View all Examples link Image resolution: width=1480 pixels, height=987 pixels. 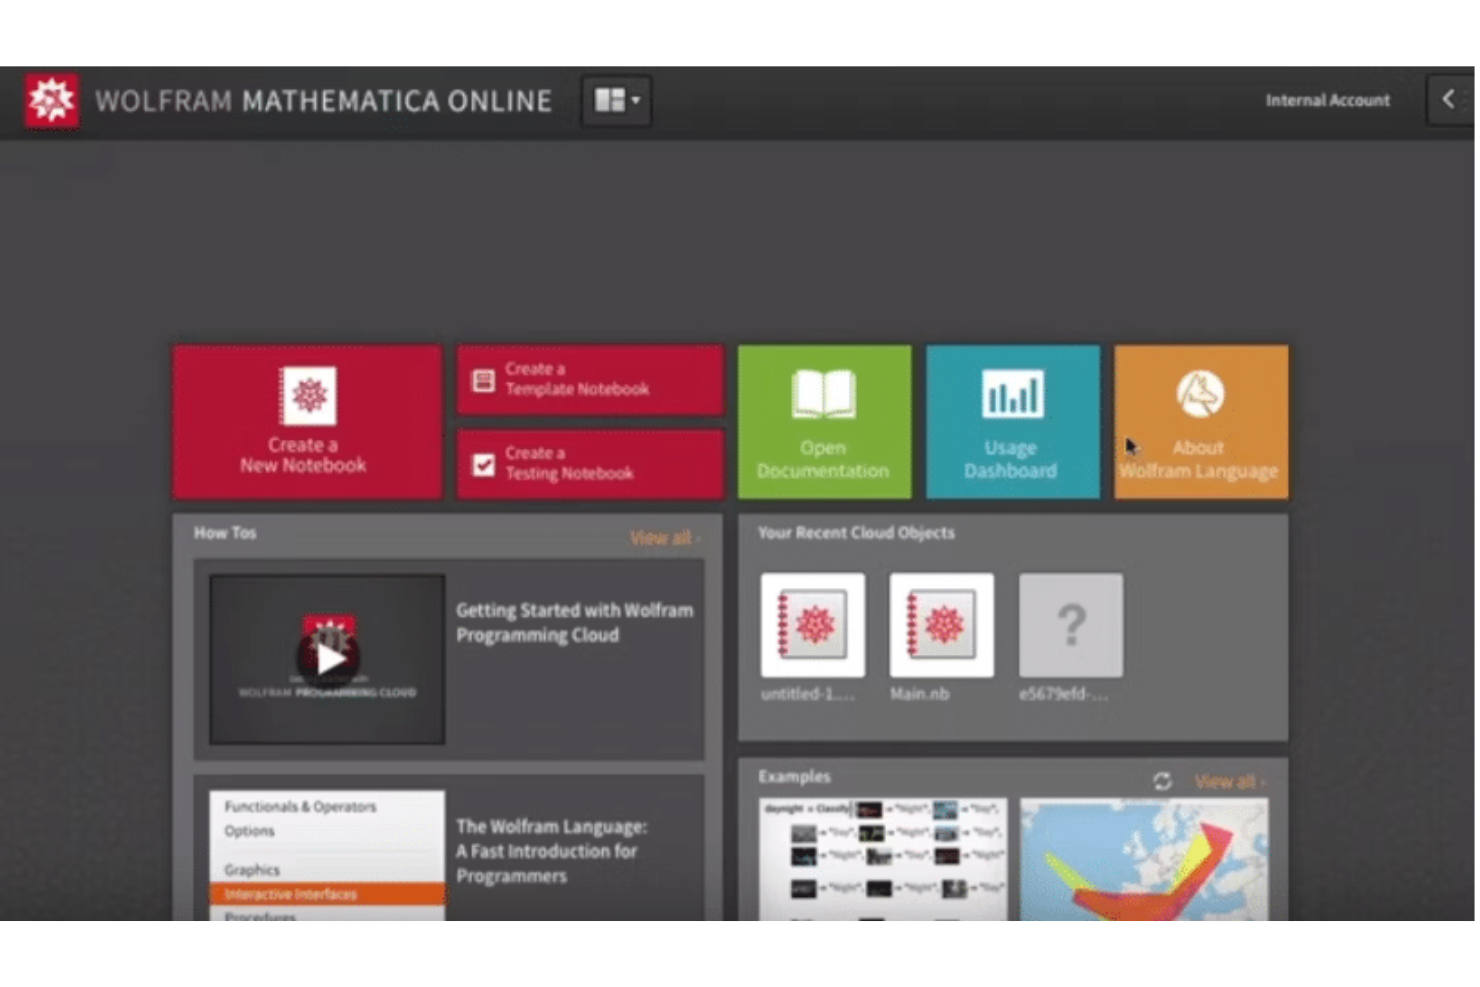tap(1229, 781)
